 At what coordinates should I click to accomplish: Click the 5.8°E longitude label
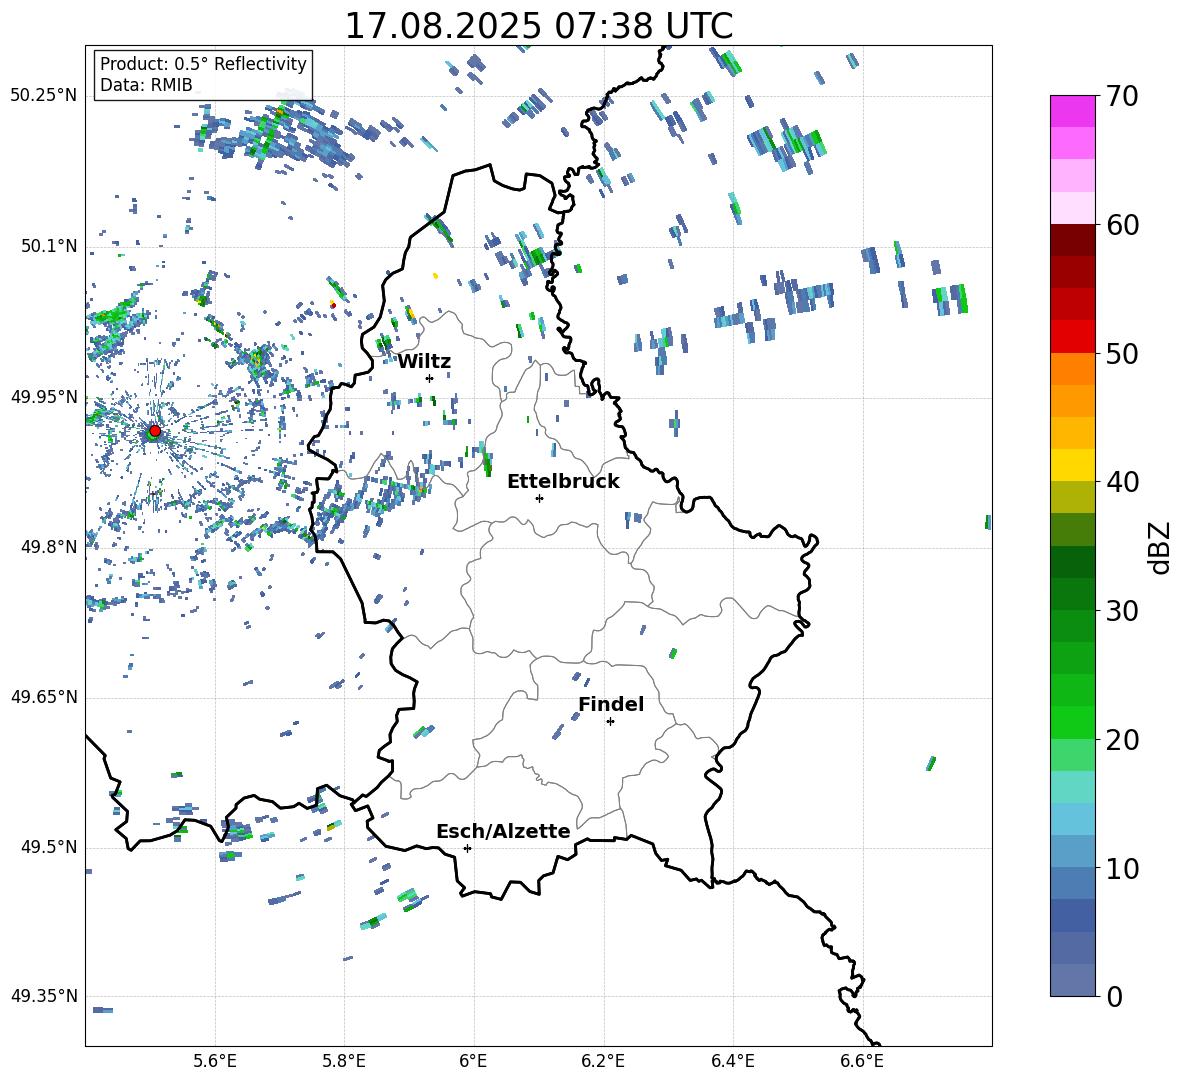pyautogui.click(x=344, y=1061)
